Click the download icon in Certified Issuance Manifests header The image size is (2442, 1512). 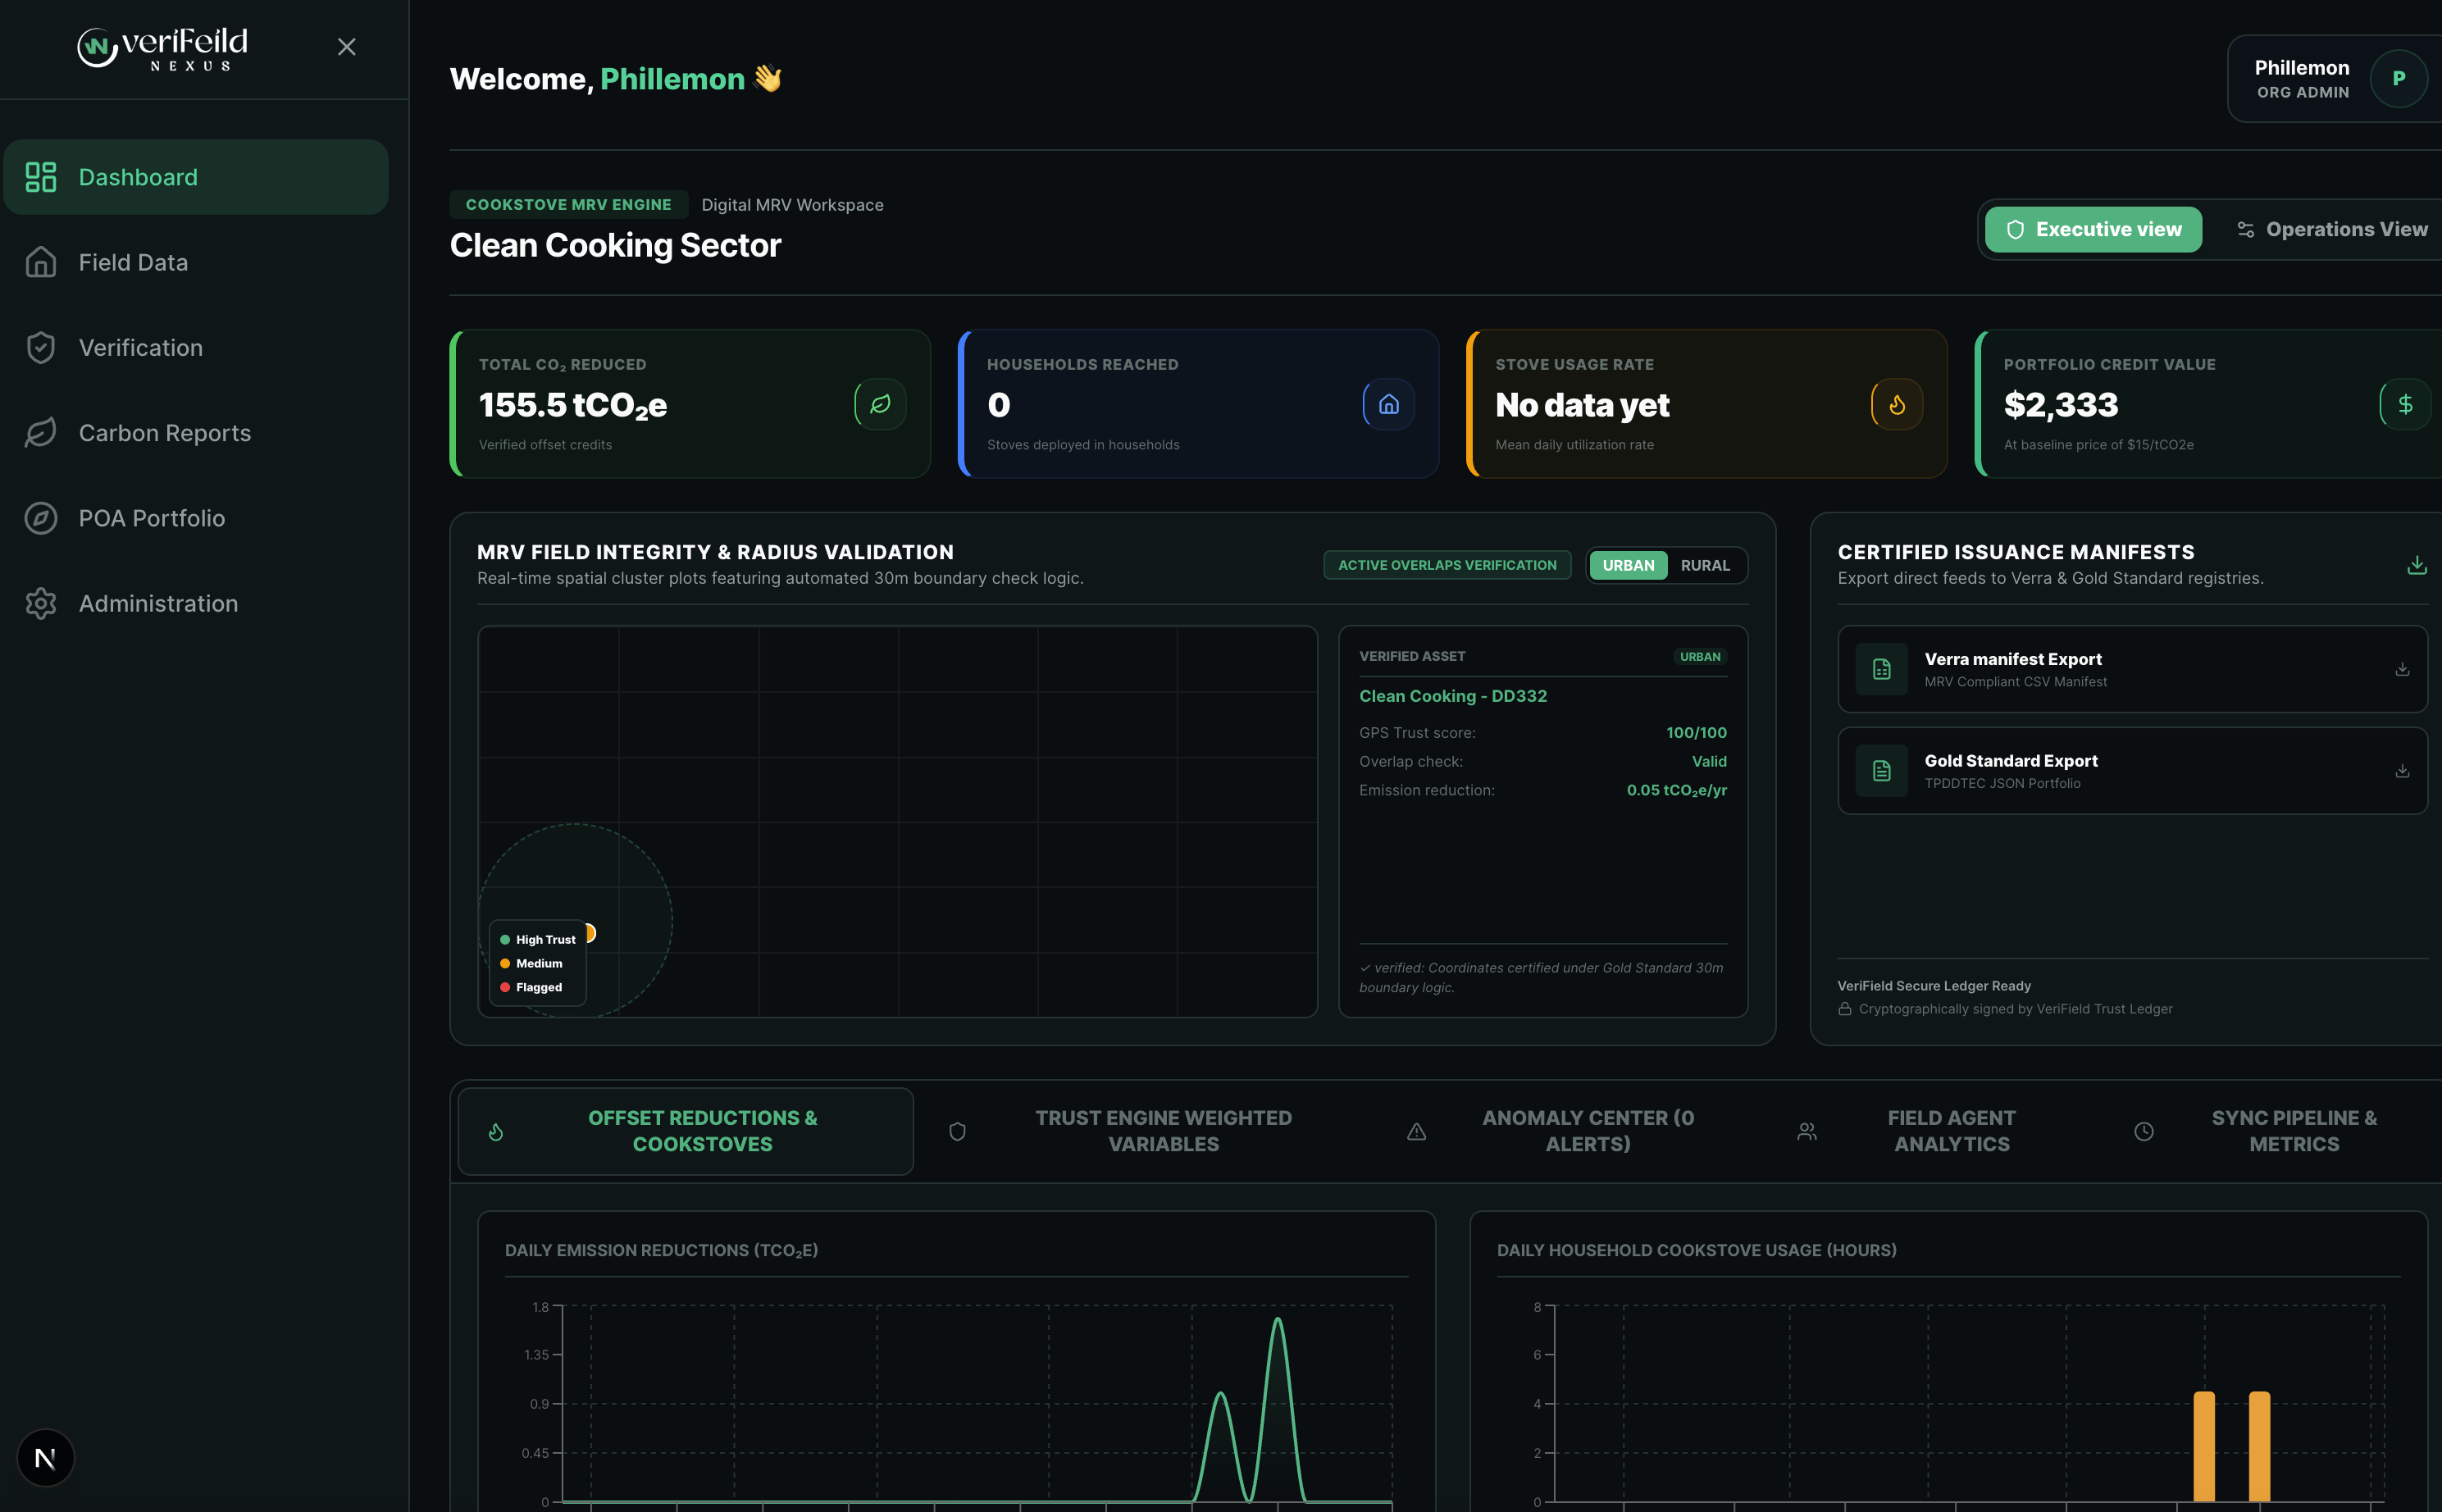point(2416,565)
